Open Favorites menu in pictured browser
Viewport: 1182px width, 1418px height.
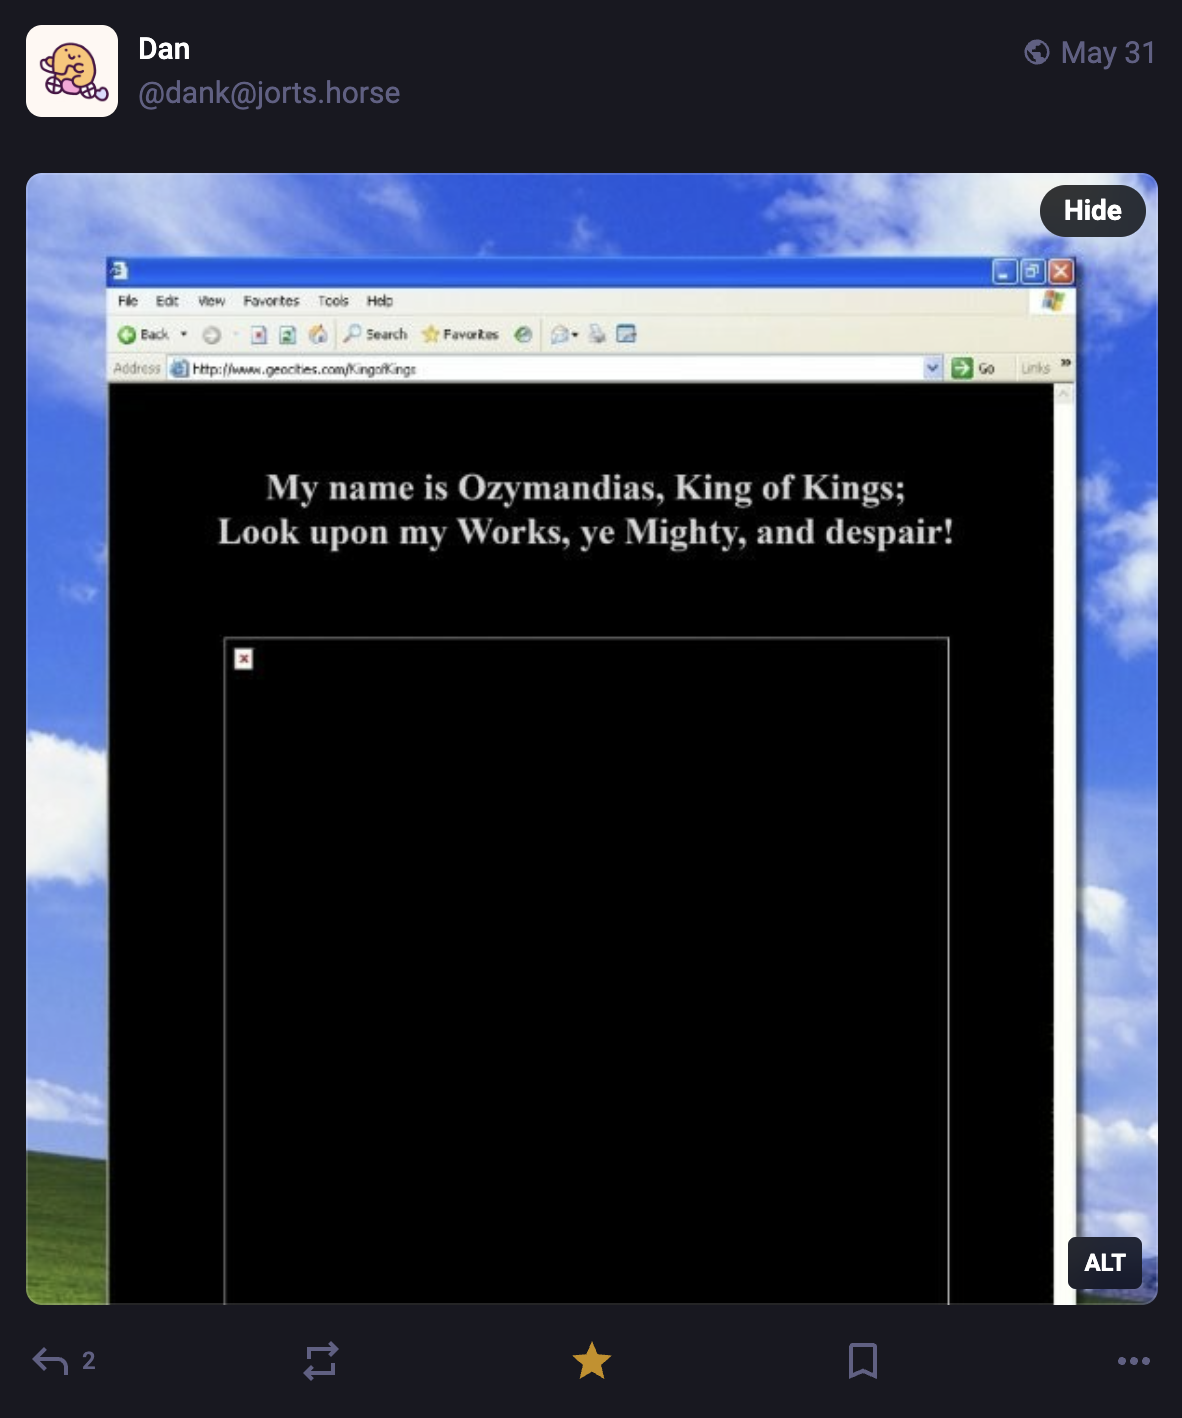point(271,301)
